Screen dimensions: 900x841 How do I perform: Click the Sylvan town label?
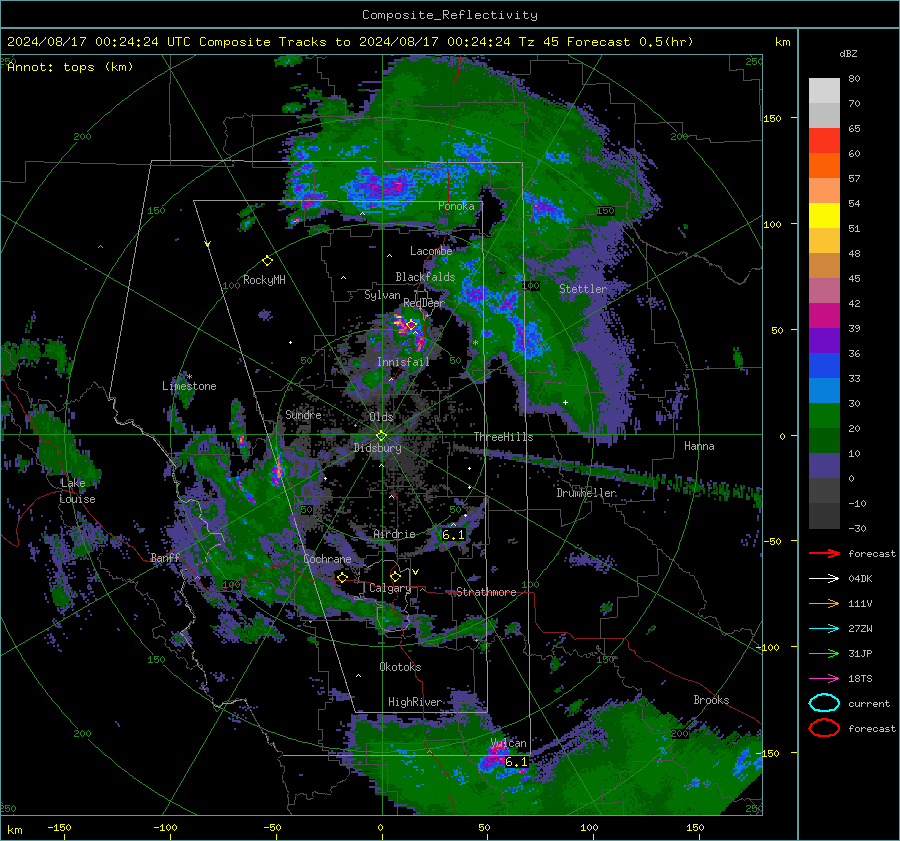382,295
